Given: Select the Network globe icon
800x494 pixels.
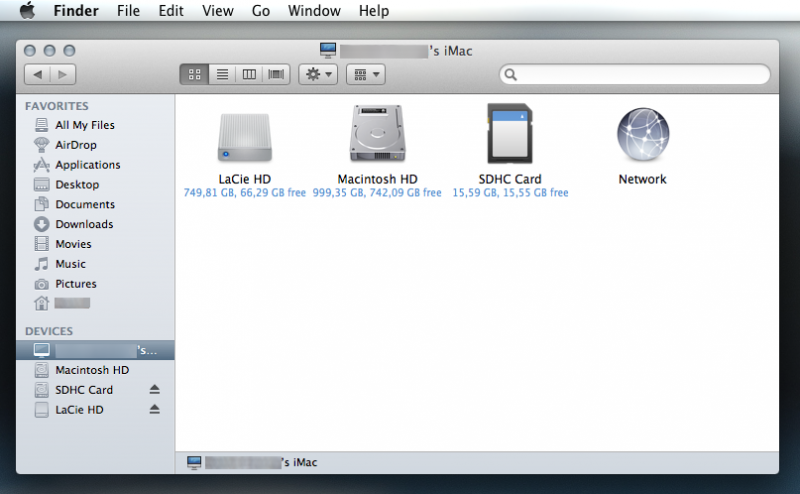Looking at the screenshot, I should click(643, 134).
